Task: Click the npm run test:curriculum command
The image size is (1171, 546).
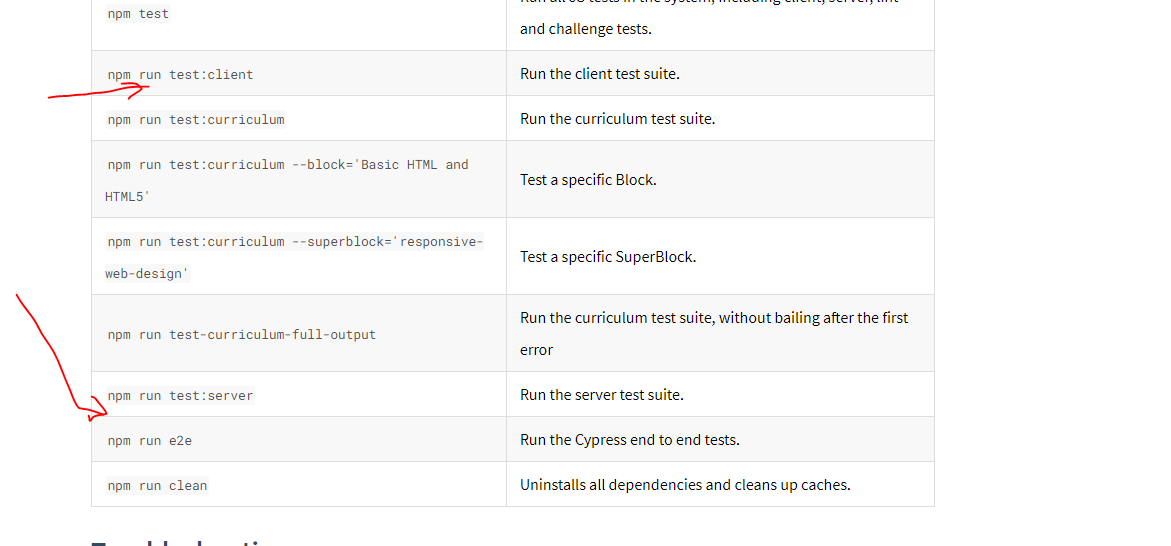Action: (196, 120)
